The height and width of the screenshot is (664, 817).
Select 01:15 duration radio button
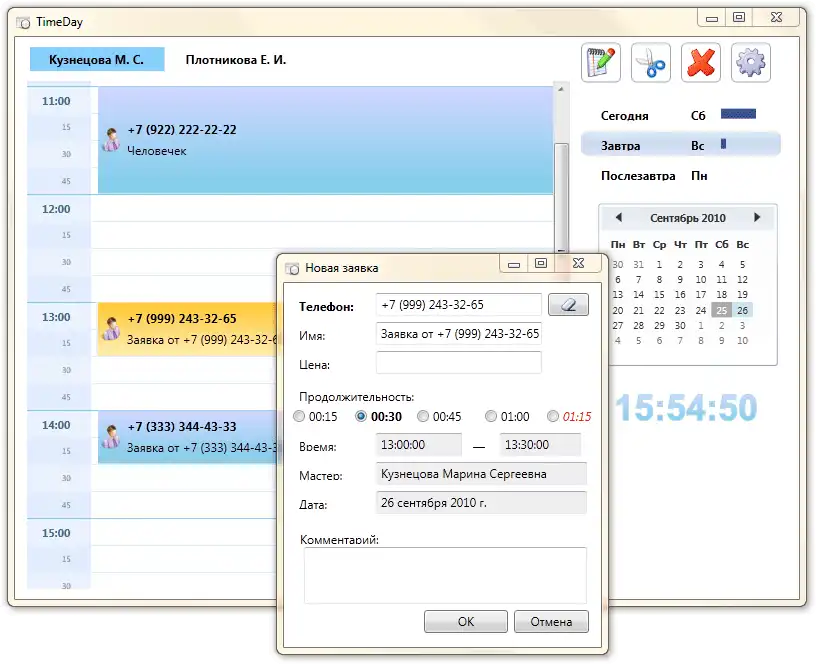(x=553, y=416)
